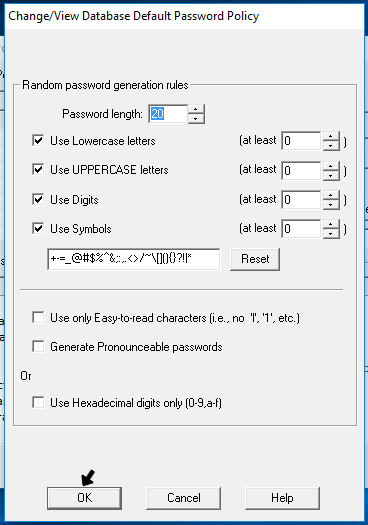Viewport: 368px width, 525px height.
Task: Enable Generate Pronounceable passwords
Action: coord(38,346)
